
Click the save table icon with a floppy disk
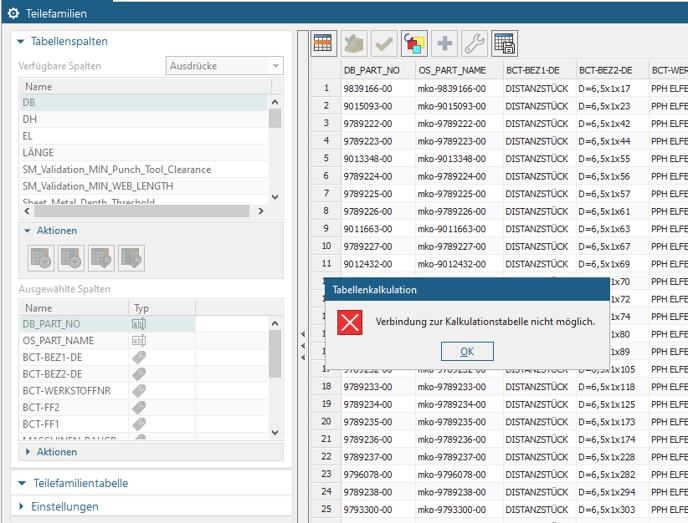505,43
